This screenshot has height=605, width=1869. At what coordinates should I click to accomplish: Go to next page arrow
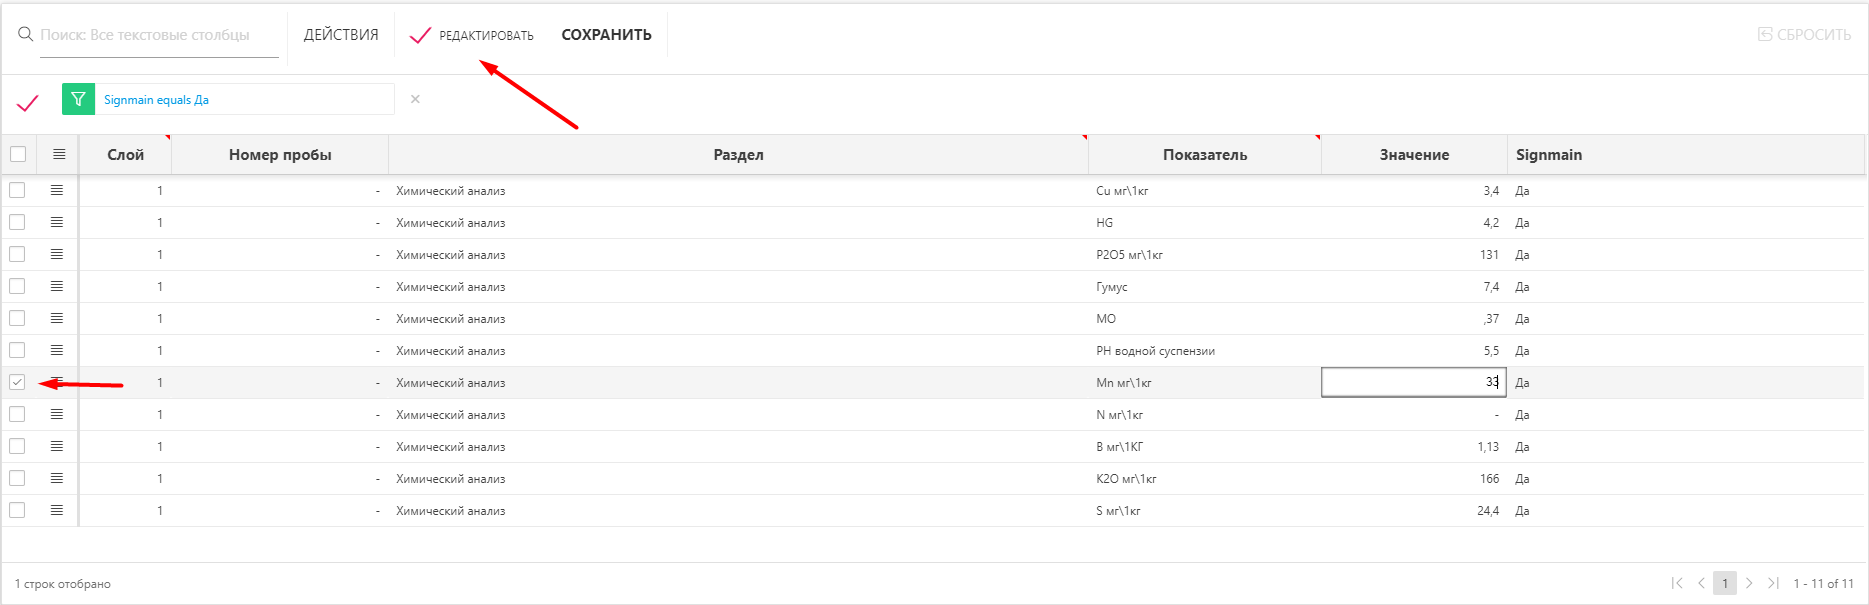pos(1749,583)
